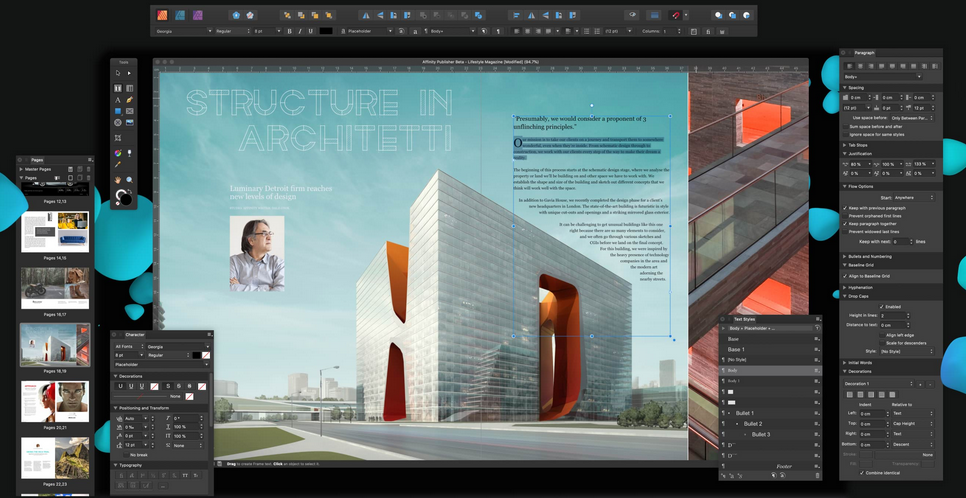Enable 'Prevent widowed last lines'
The height and width of the screenshot is (498, 966).
pos(845,231)
